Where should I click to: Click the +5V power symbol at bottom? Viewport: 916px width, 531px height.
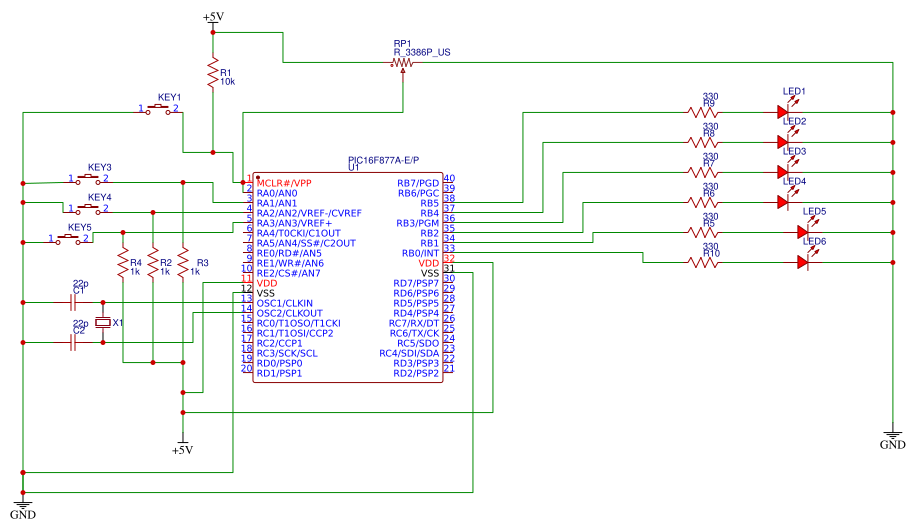pos(182,445)
